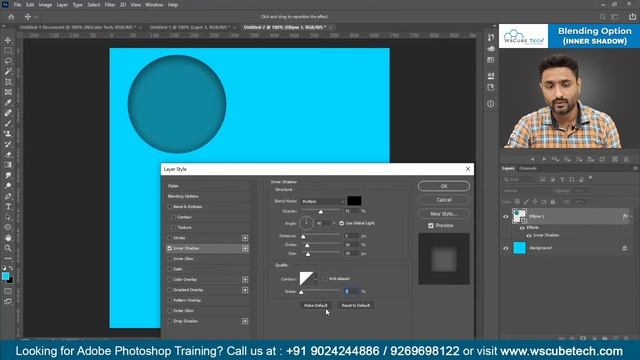Screen dimensions: 640x360
Task: Click the Home icon in options bar
Action: click(11, 17)
